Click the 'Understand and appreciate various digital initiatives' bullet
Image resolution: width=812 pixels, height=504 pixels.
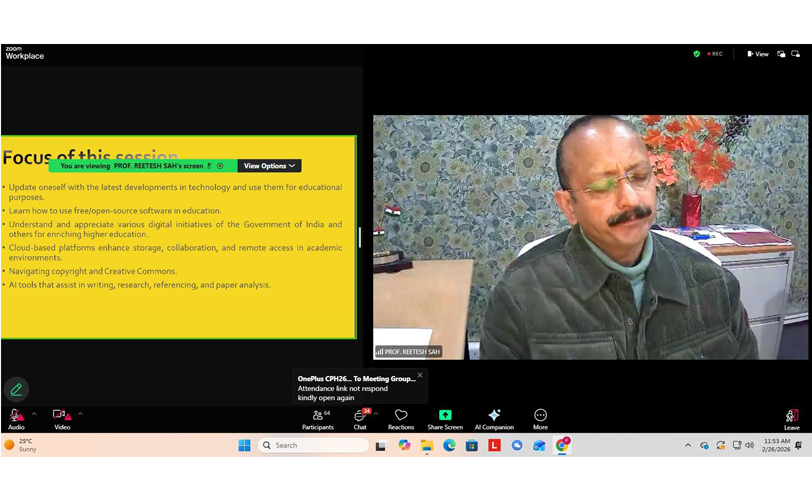click(175, 229)
